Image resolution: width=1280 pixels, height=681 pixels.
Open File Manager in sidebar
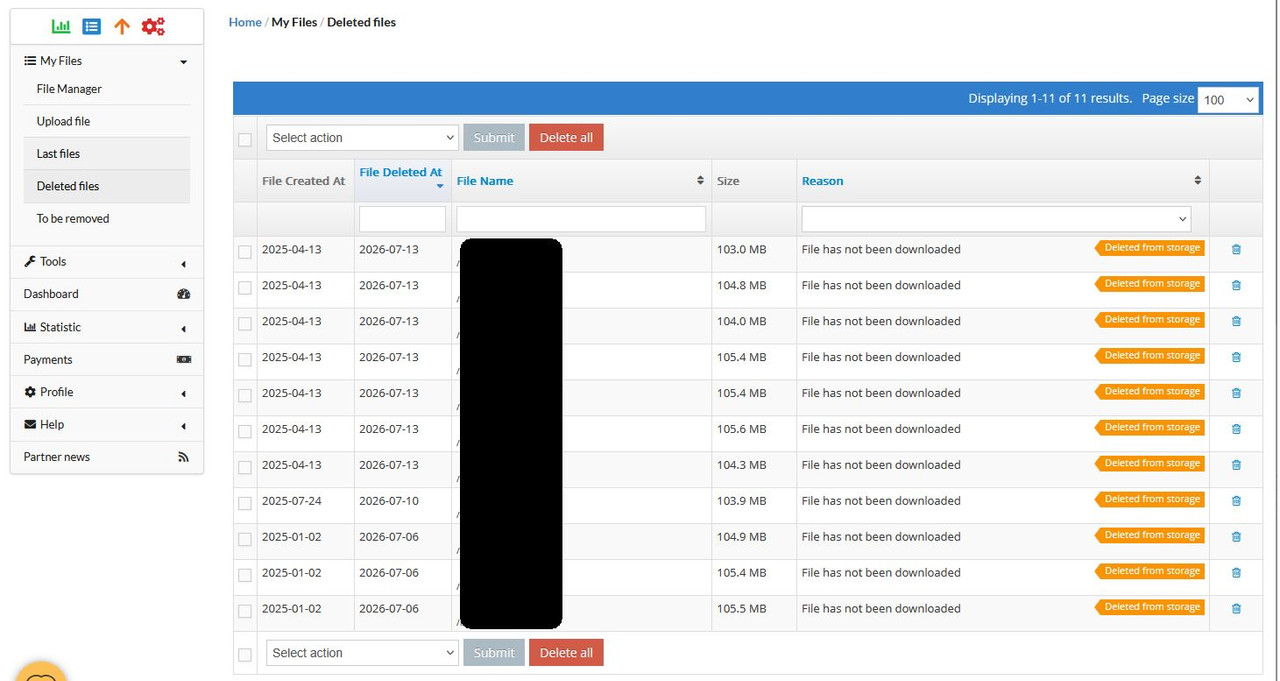[69, 89]
